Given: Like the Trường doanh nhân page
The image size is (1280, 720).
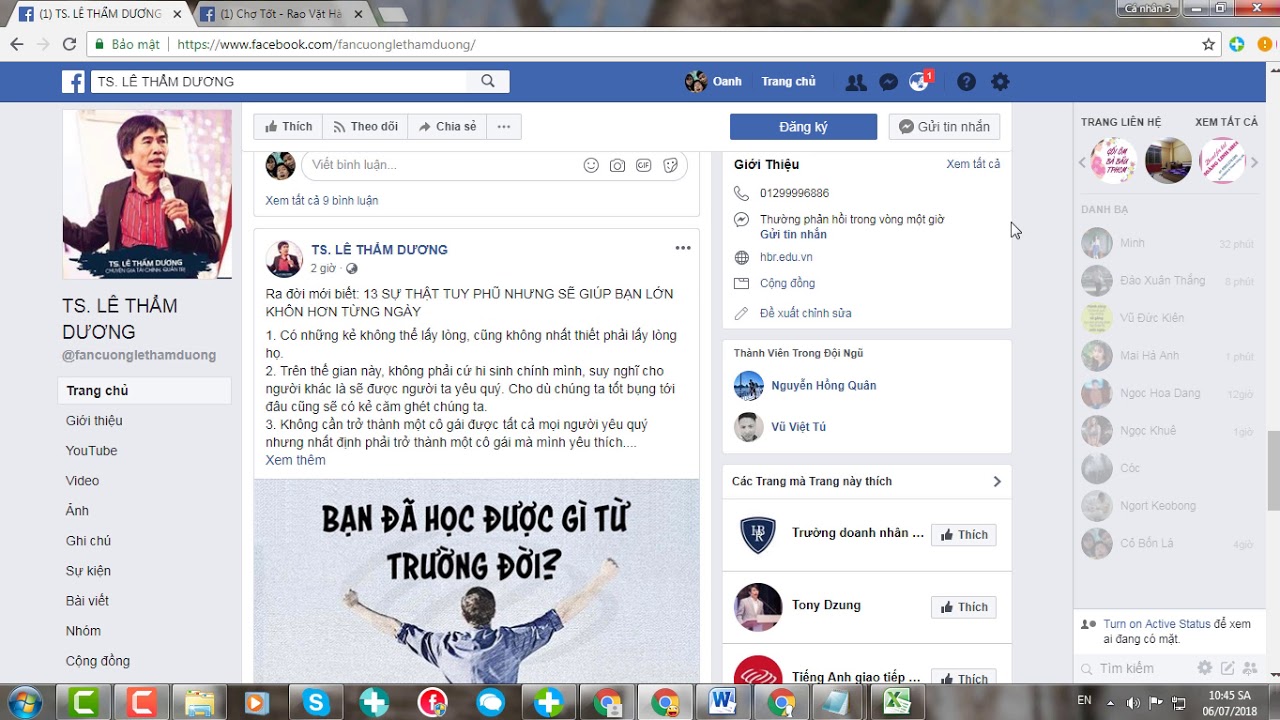Looking at the screenshot, I should pos(964,535).
